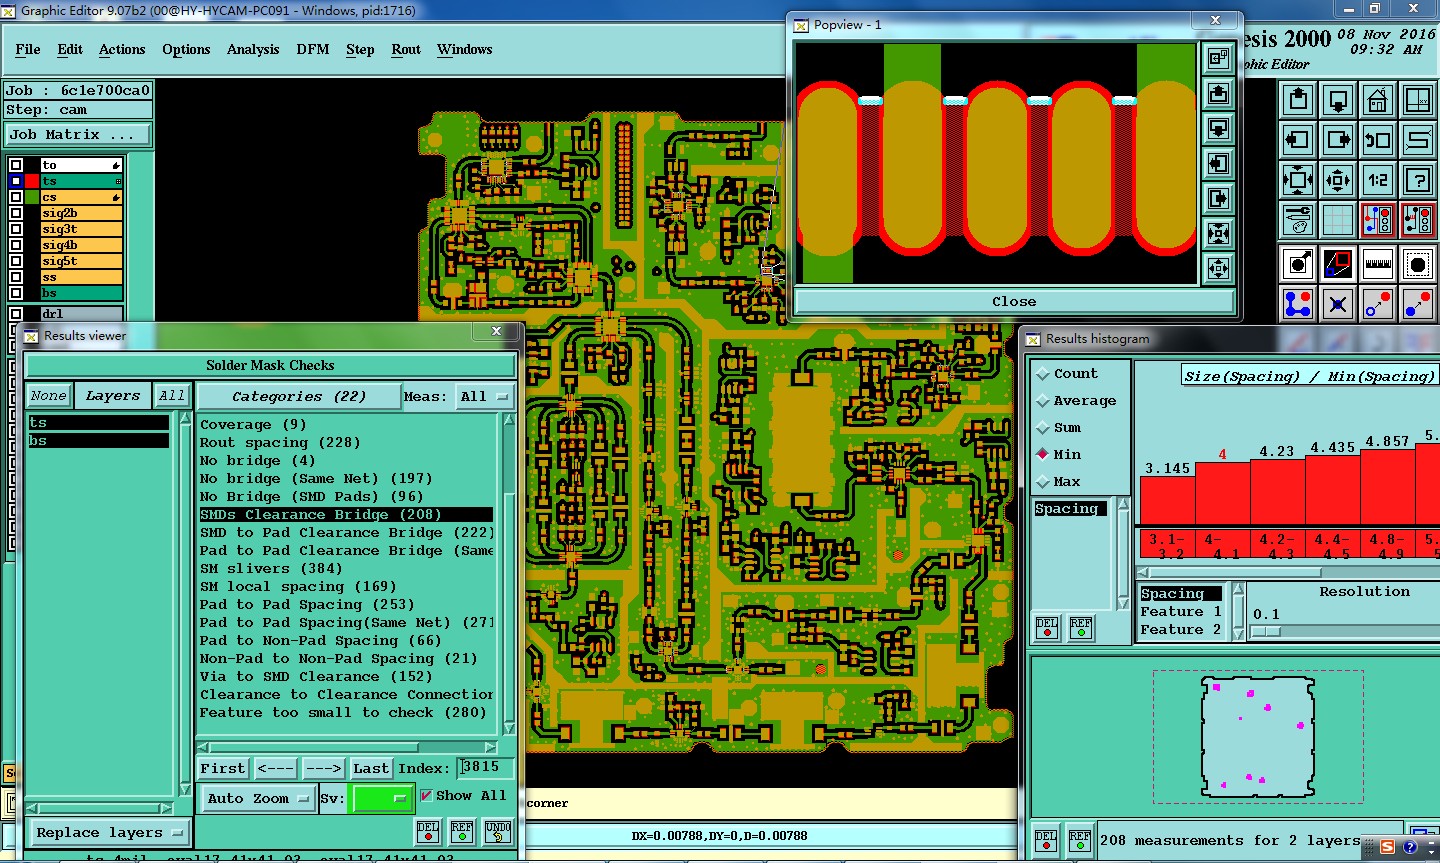The width and height of the screenshot is (1440, 863).
Task: Click the Job Matrix button
Action: tap(78, 134)
